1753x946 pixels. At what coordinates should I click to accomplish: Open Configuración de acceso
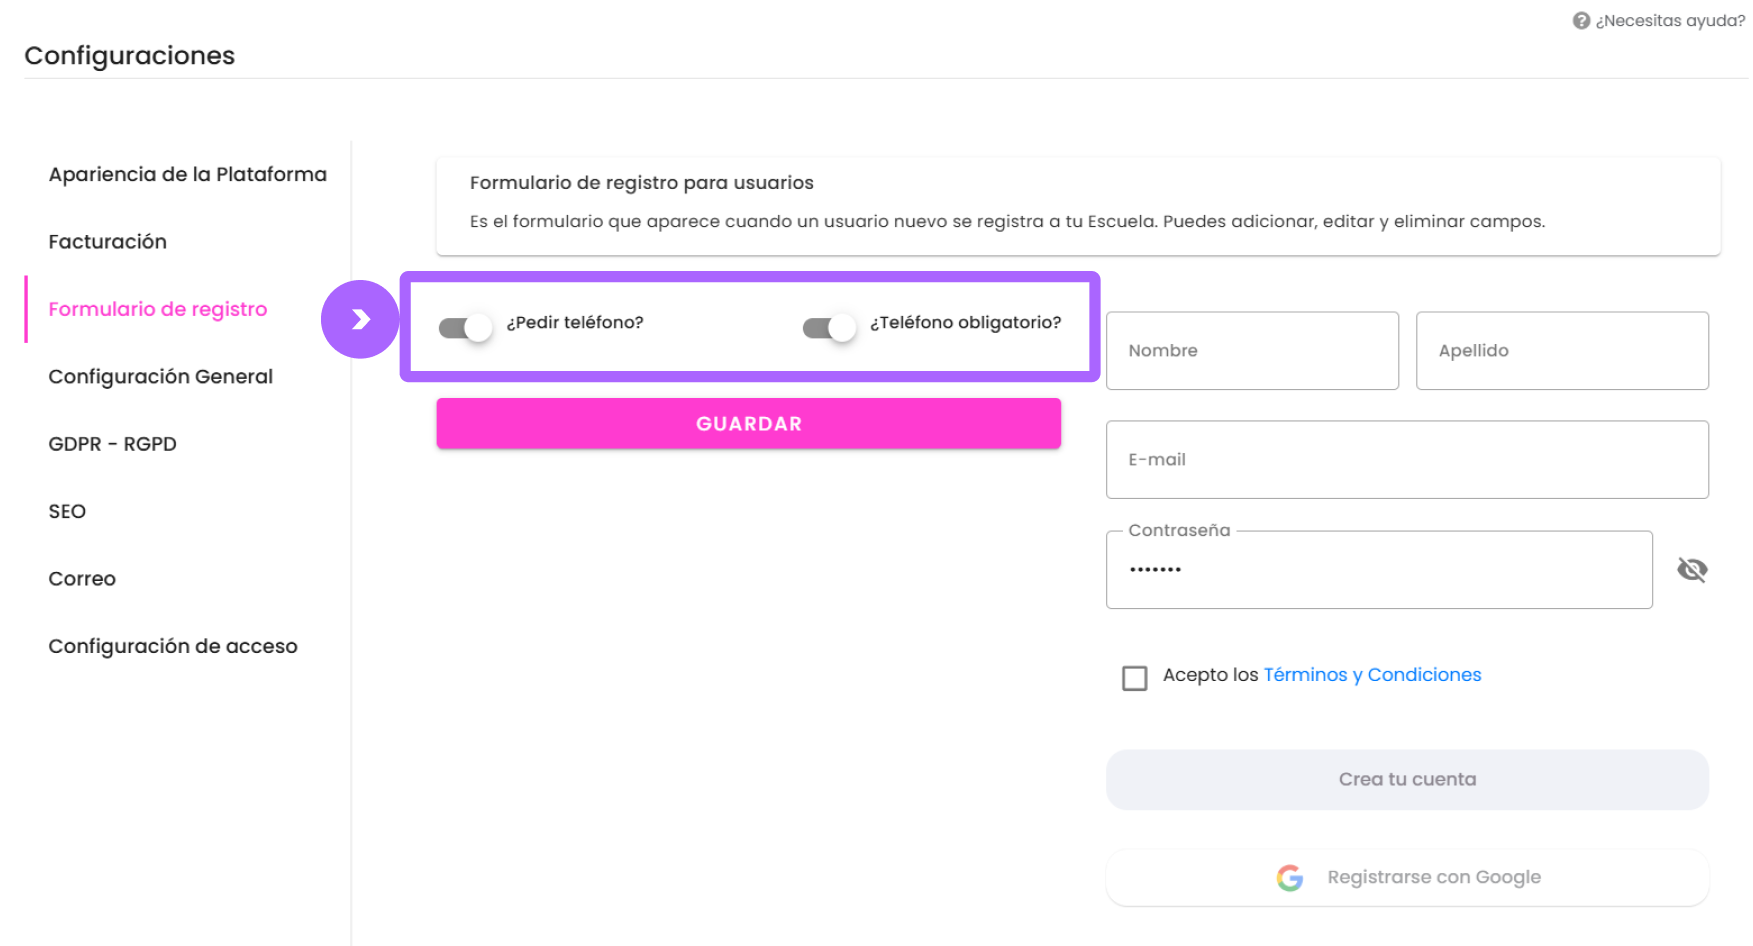pos(173,646)
